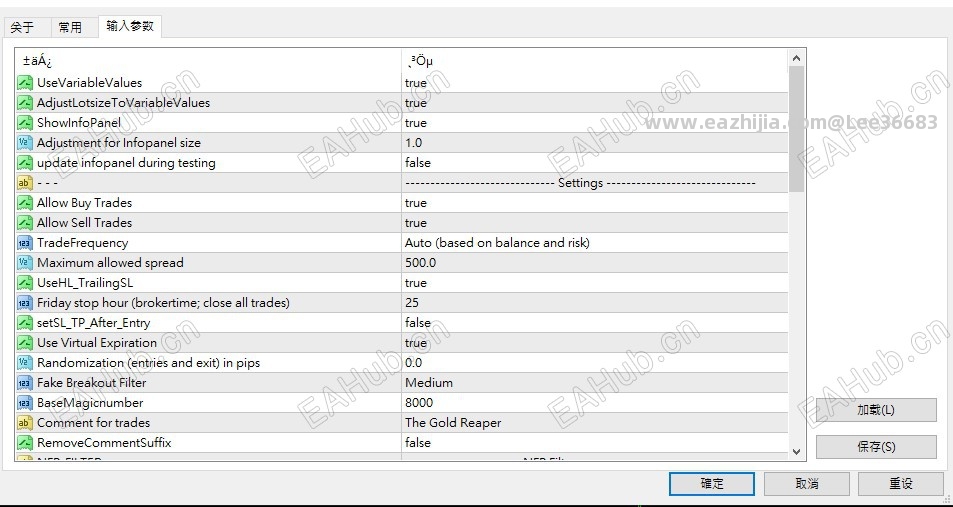The image size is (953, 507).
Task: Click the Maximum allowed spread icon
Action: [x=25, y=263]
